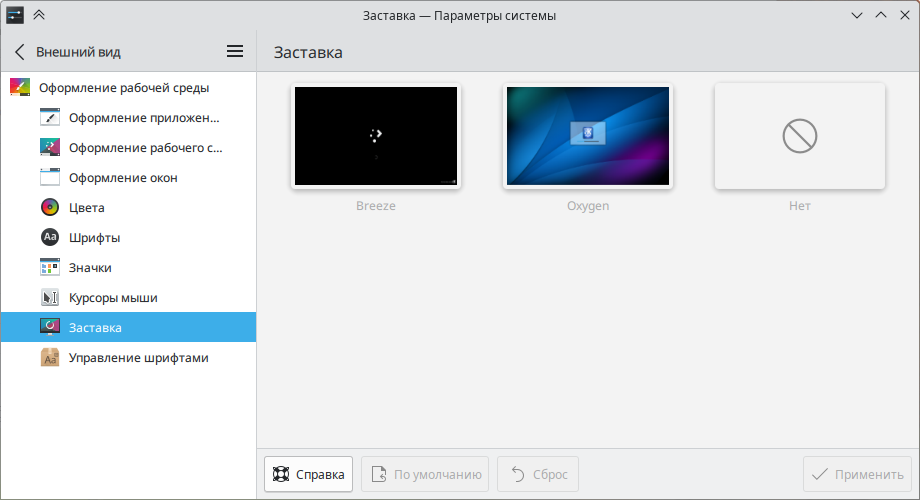
Task: Click the Оформление окон icon
Action: 50,177
